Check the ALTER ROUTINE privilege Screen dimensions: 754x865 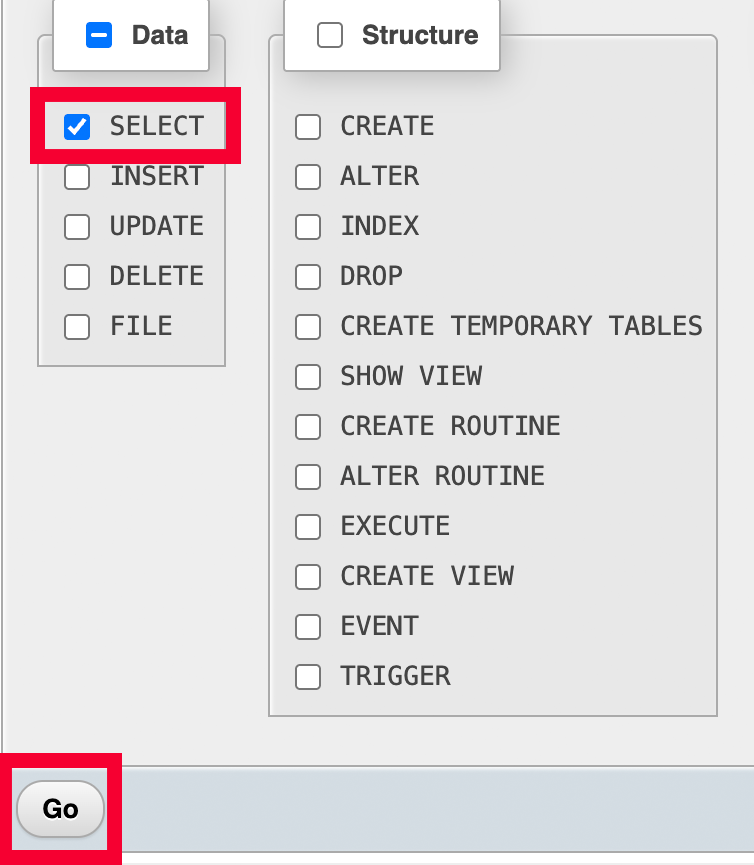308,477
